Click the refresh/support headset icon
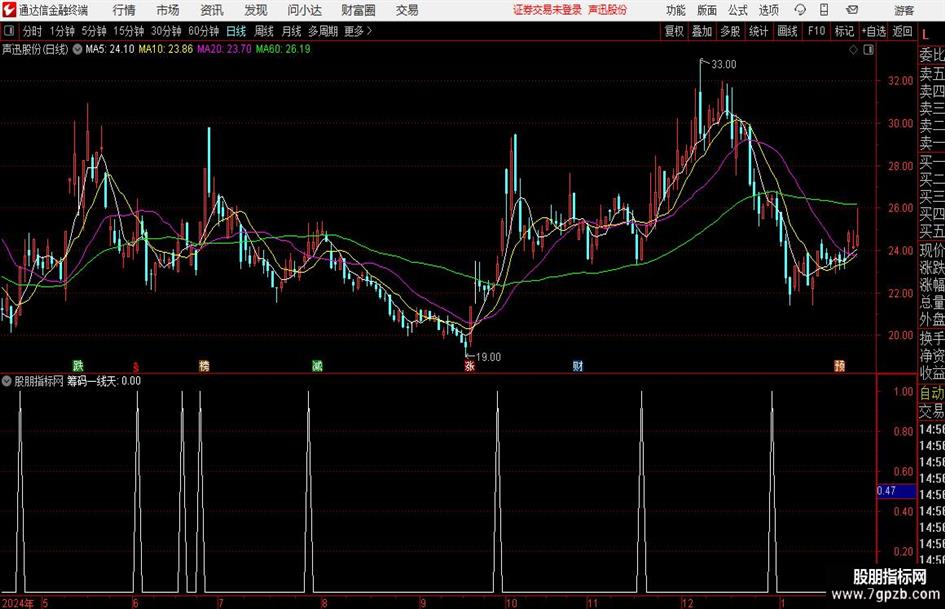The height and width of the screenshot is (609, 945). click(x=800, y=10)
